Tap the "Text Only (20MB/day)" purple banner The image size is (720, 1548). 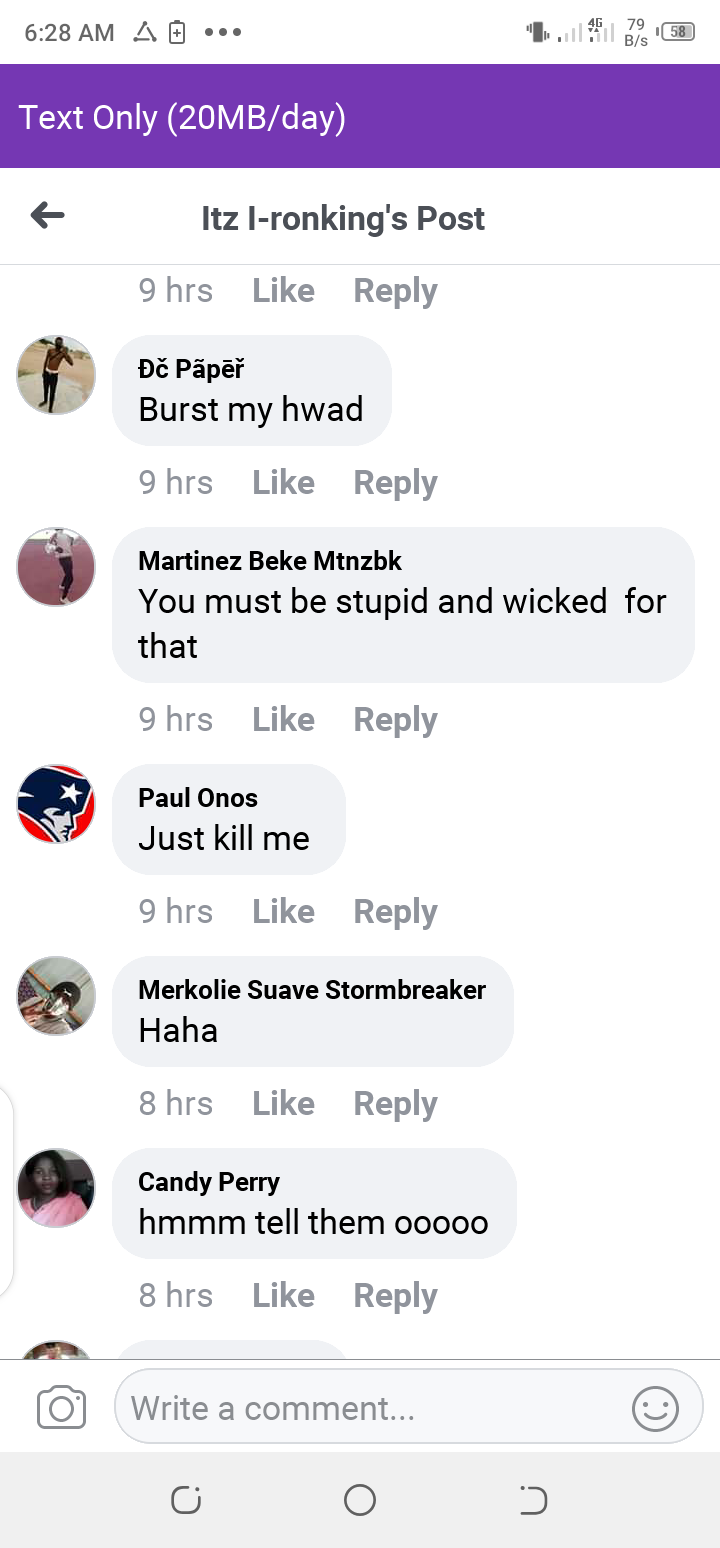(360, 116)
